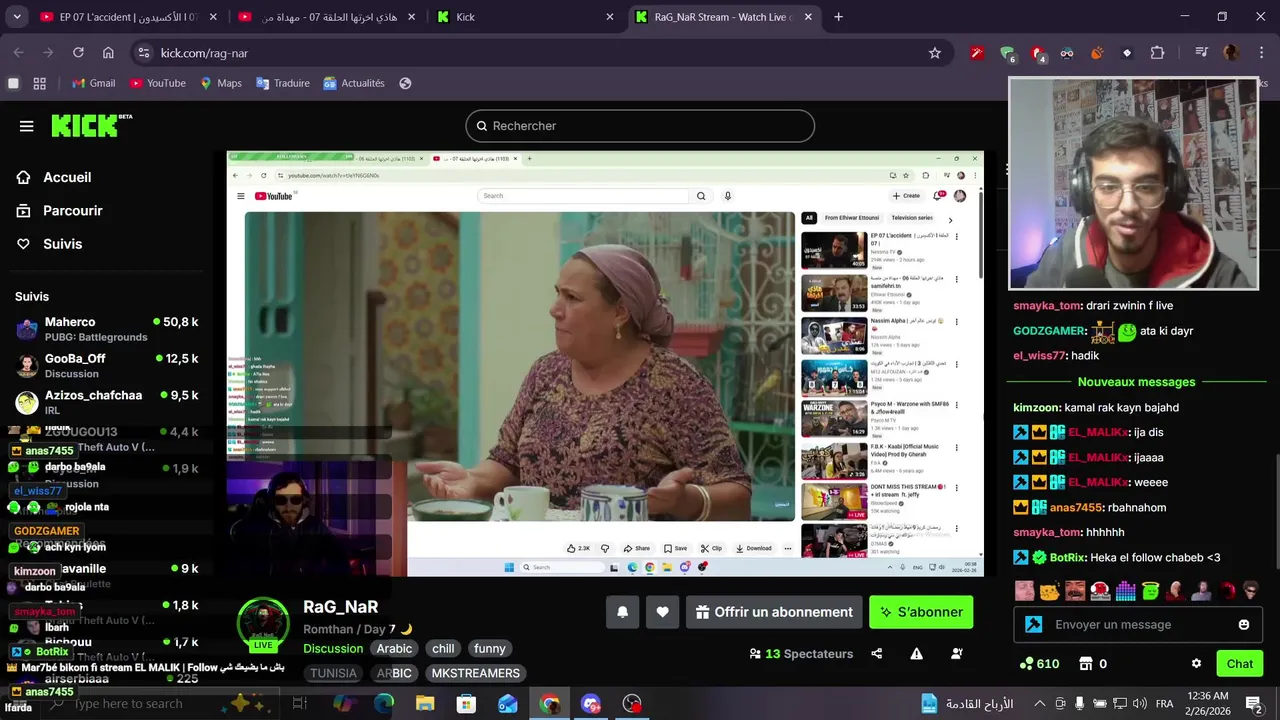Image resolution: width=1280 pixels, height=720 pixels.
Task: Go to browser home page
Action: [x=108, y=53]
